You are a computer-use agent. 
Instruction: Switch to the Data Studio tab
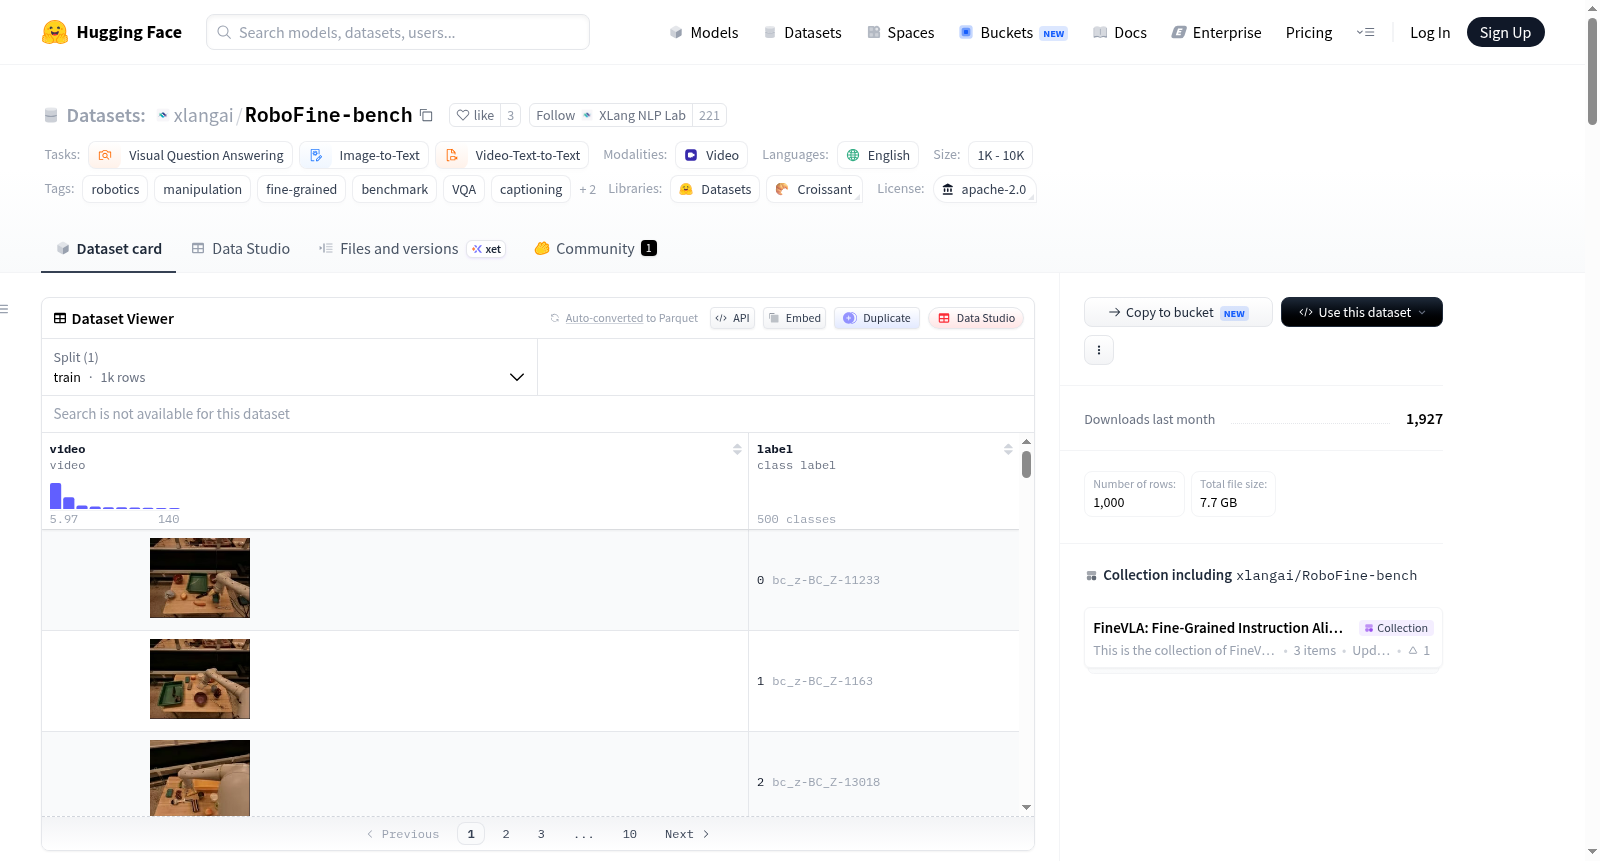(x=240, y=249)
